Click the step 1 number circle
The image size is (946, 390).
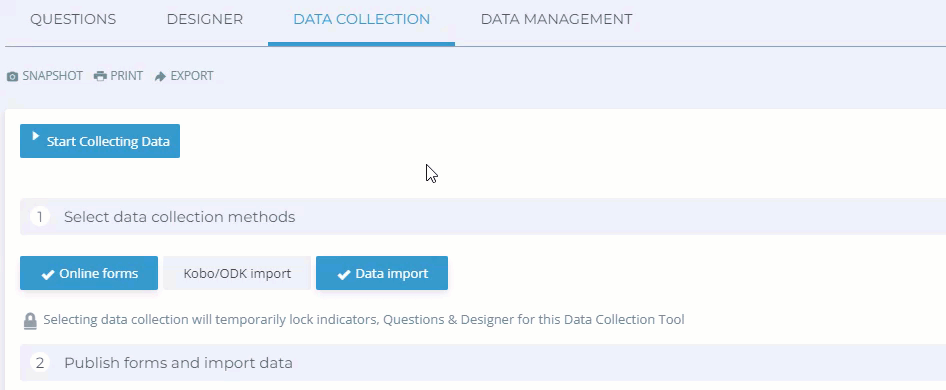40,217
